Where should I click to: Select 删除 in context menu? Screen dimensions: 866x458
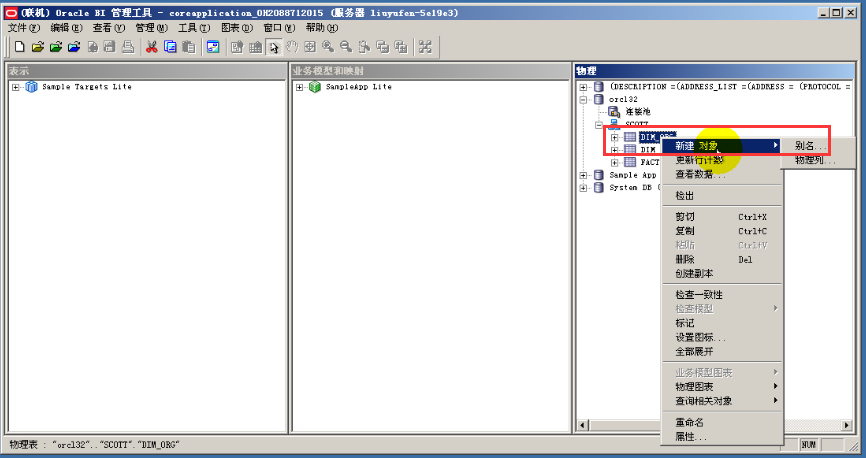coord(722,259)
